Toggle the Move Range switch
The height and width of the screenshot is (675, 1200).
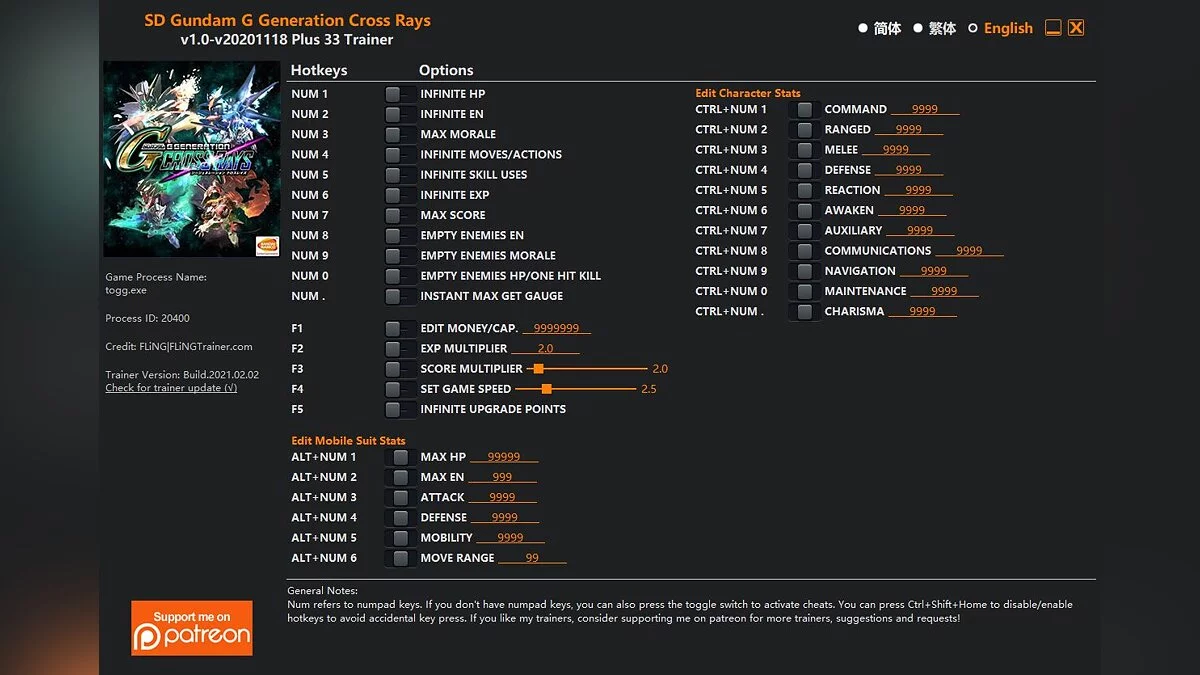pos(400,558)
